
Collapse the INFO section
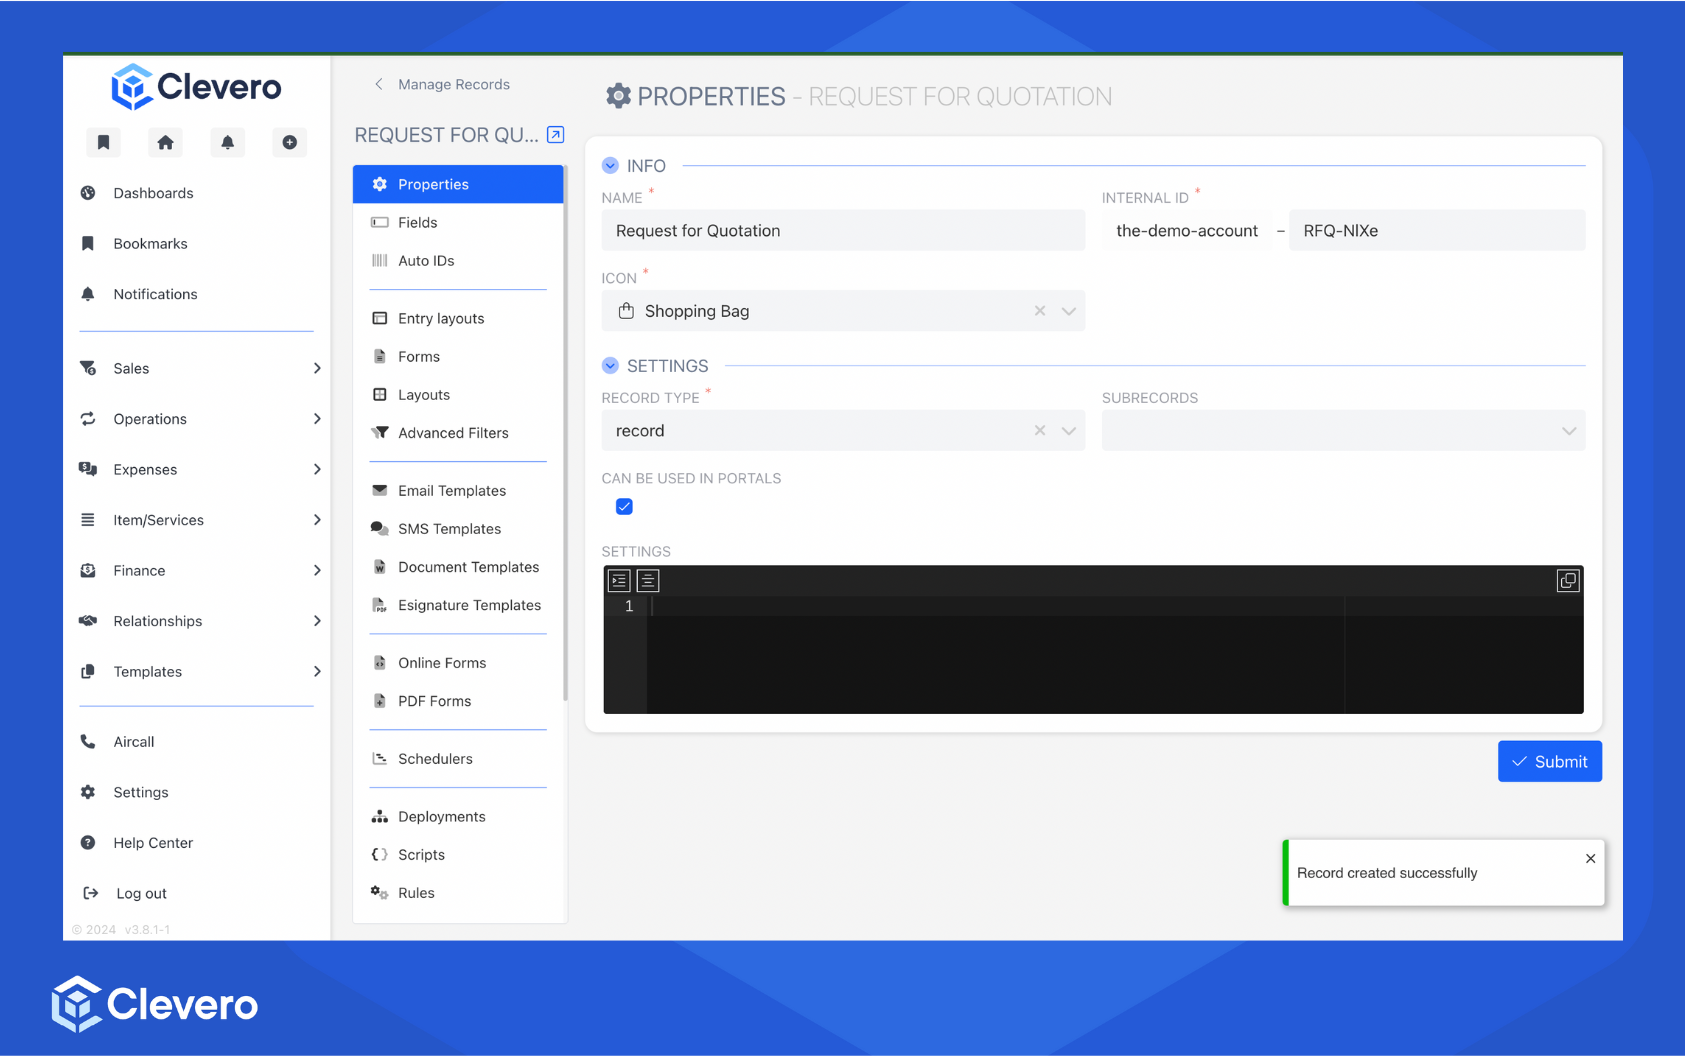pos(610,166)
